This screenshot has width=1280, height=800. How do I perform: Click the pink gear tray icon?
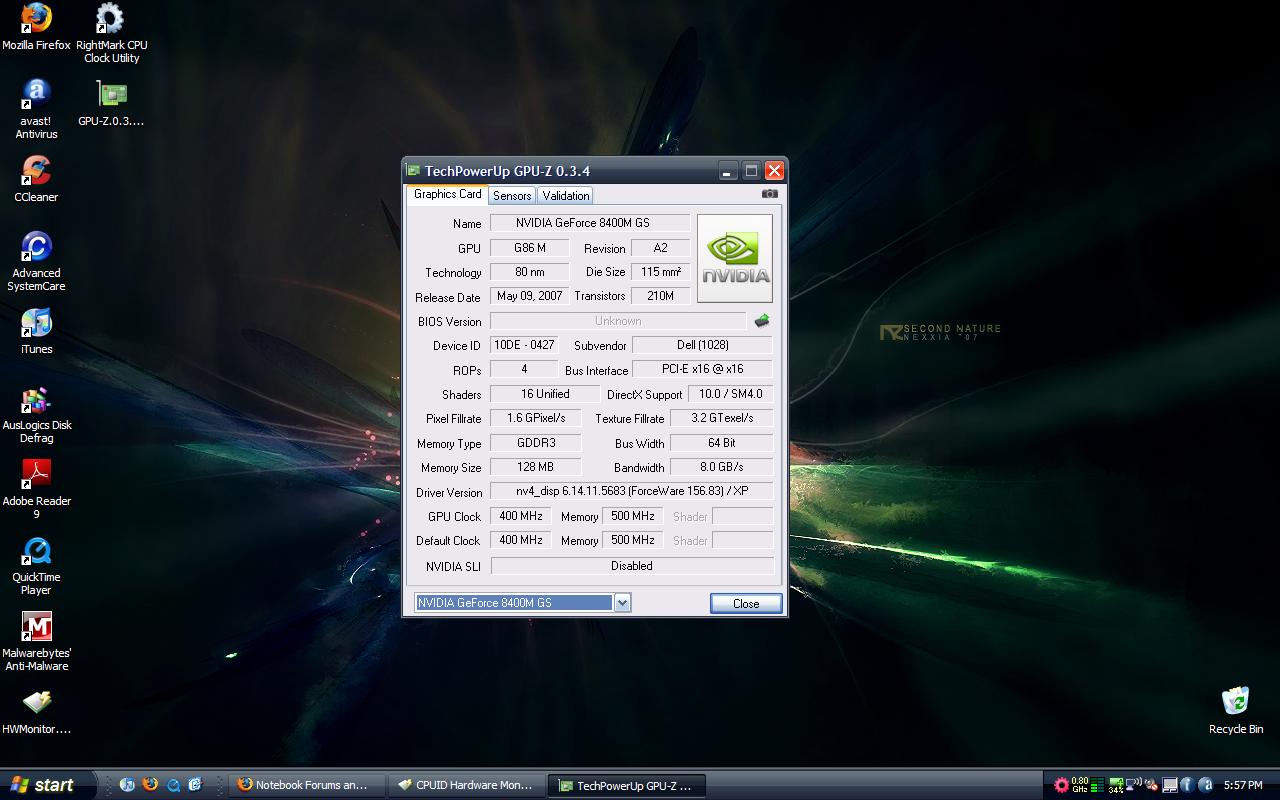1062,785
